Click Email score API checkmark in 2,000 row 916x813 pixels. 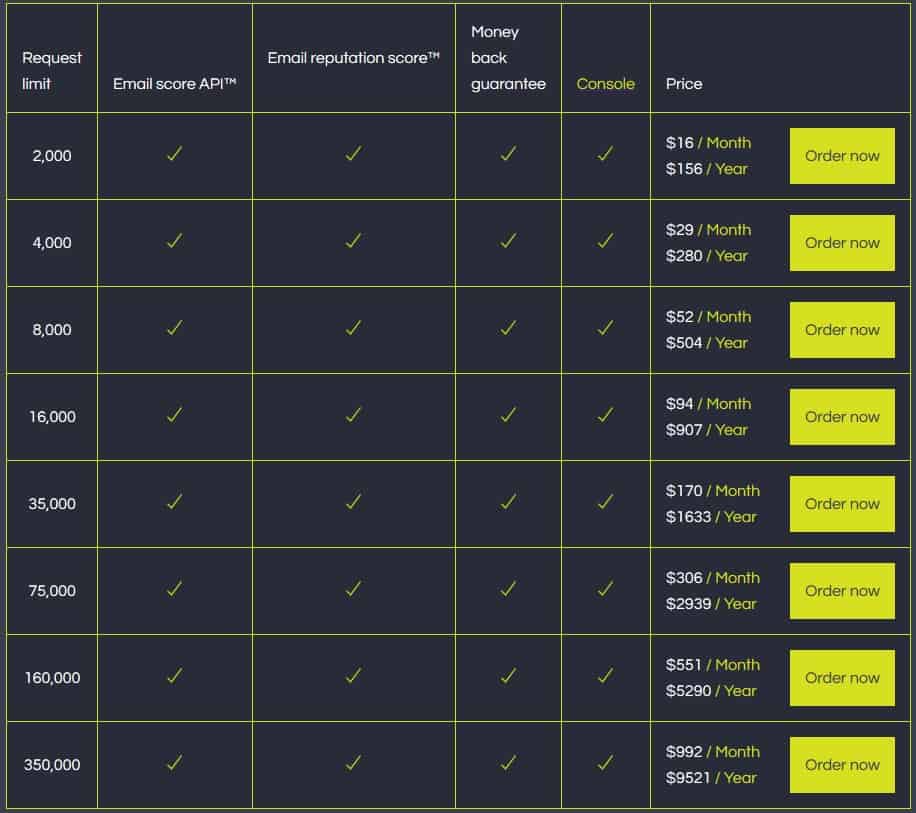click(x=174, y=154)
